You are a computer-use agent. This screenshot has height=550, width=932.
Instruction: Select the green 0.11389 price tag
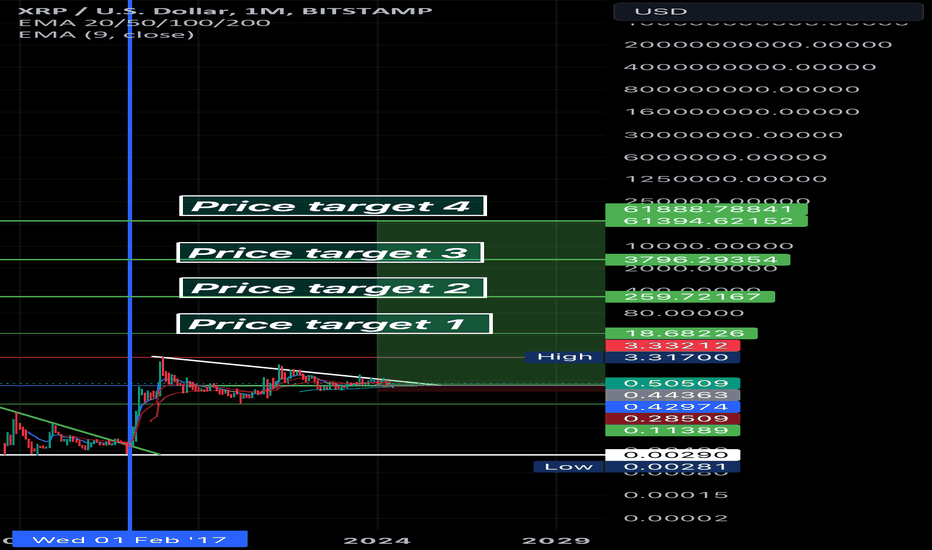(673, 430)
